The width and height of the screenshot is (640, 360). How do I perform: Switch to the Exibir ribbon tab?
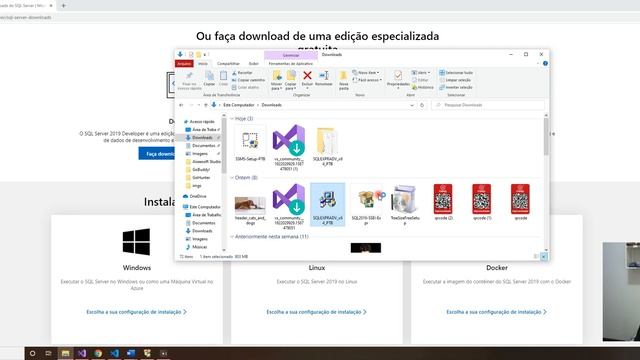253,64
